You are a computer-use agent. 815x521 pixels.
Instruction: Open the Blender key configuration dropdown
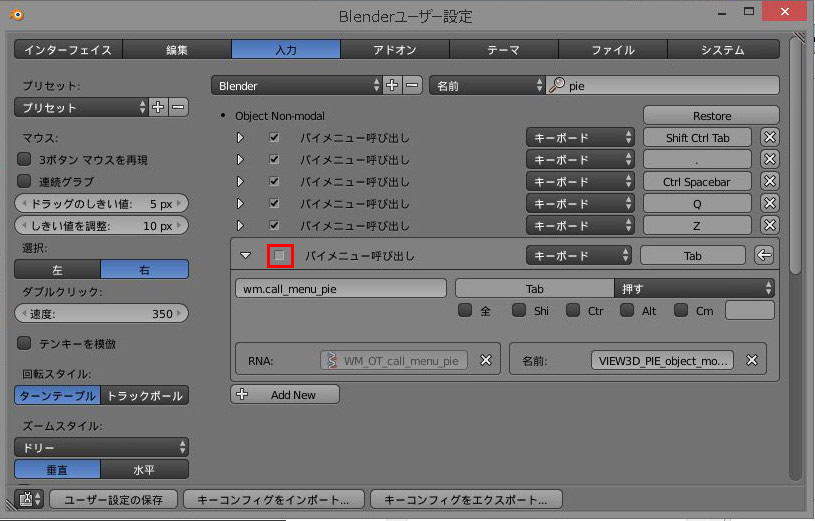tap(297, 85)
